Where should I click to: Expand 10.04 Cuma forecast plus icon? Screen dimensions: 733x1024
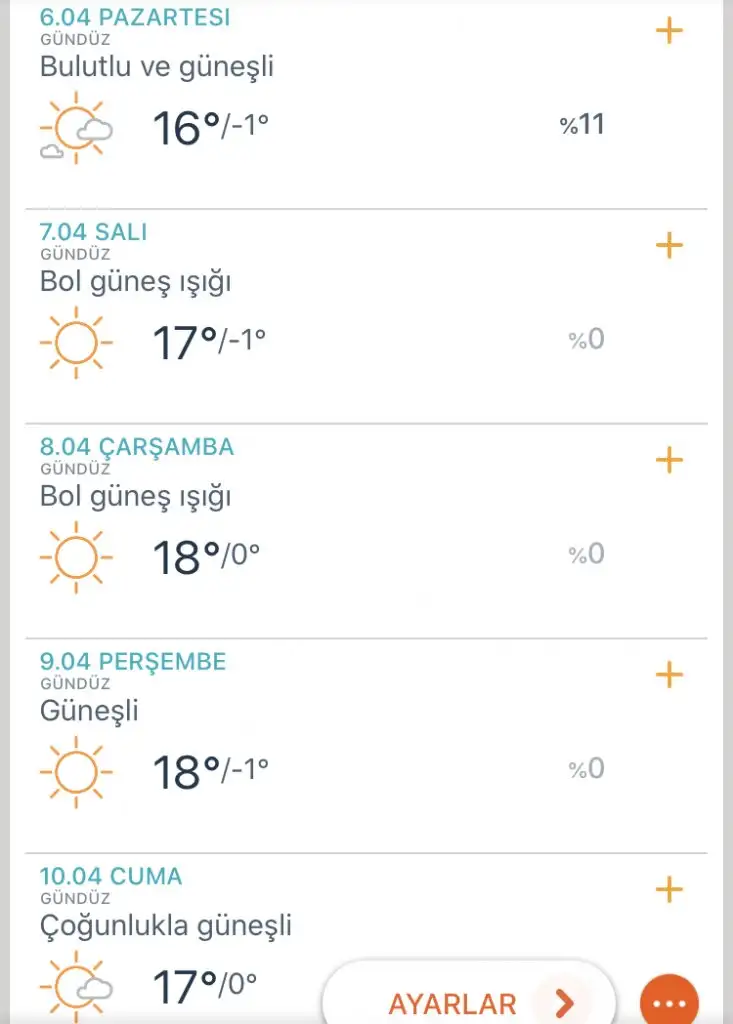tap(669, 889)
